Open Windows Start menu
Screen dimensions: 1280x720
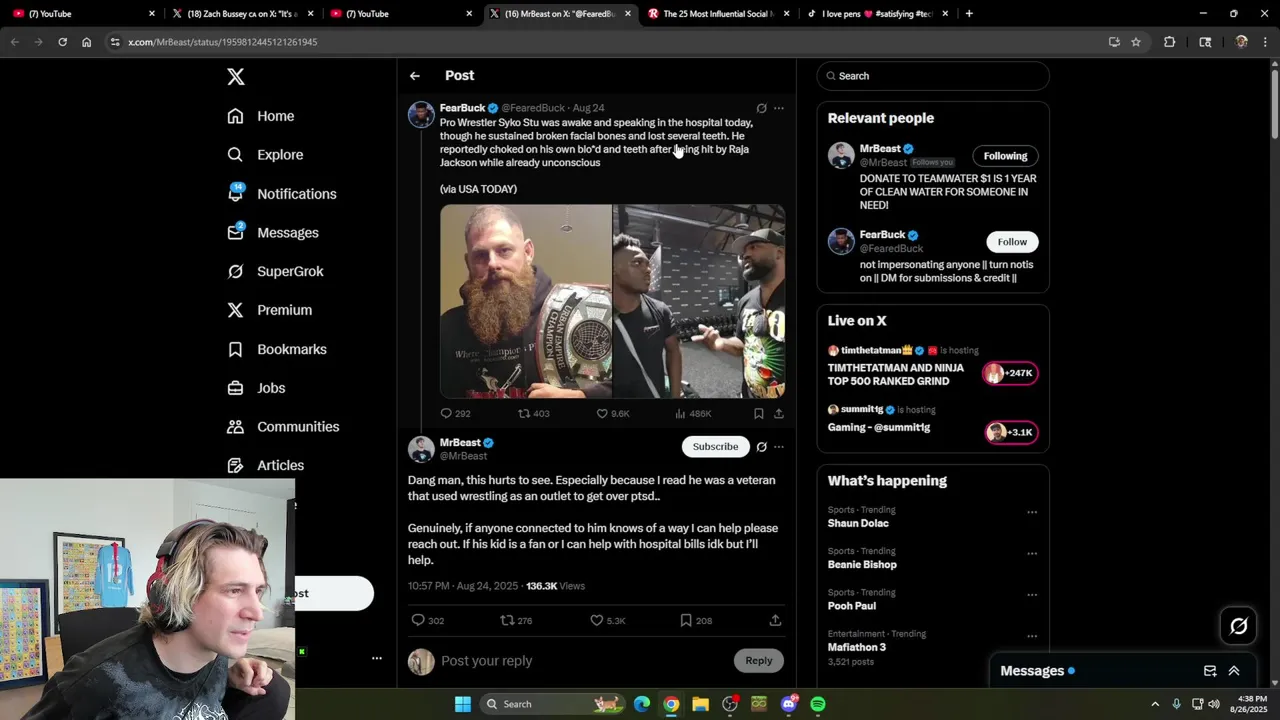tap(463, 704)
